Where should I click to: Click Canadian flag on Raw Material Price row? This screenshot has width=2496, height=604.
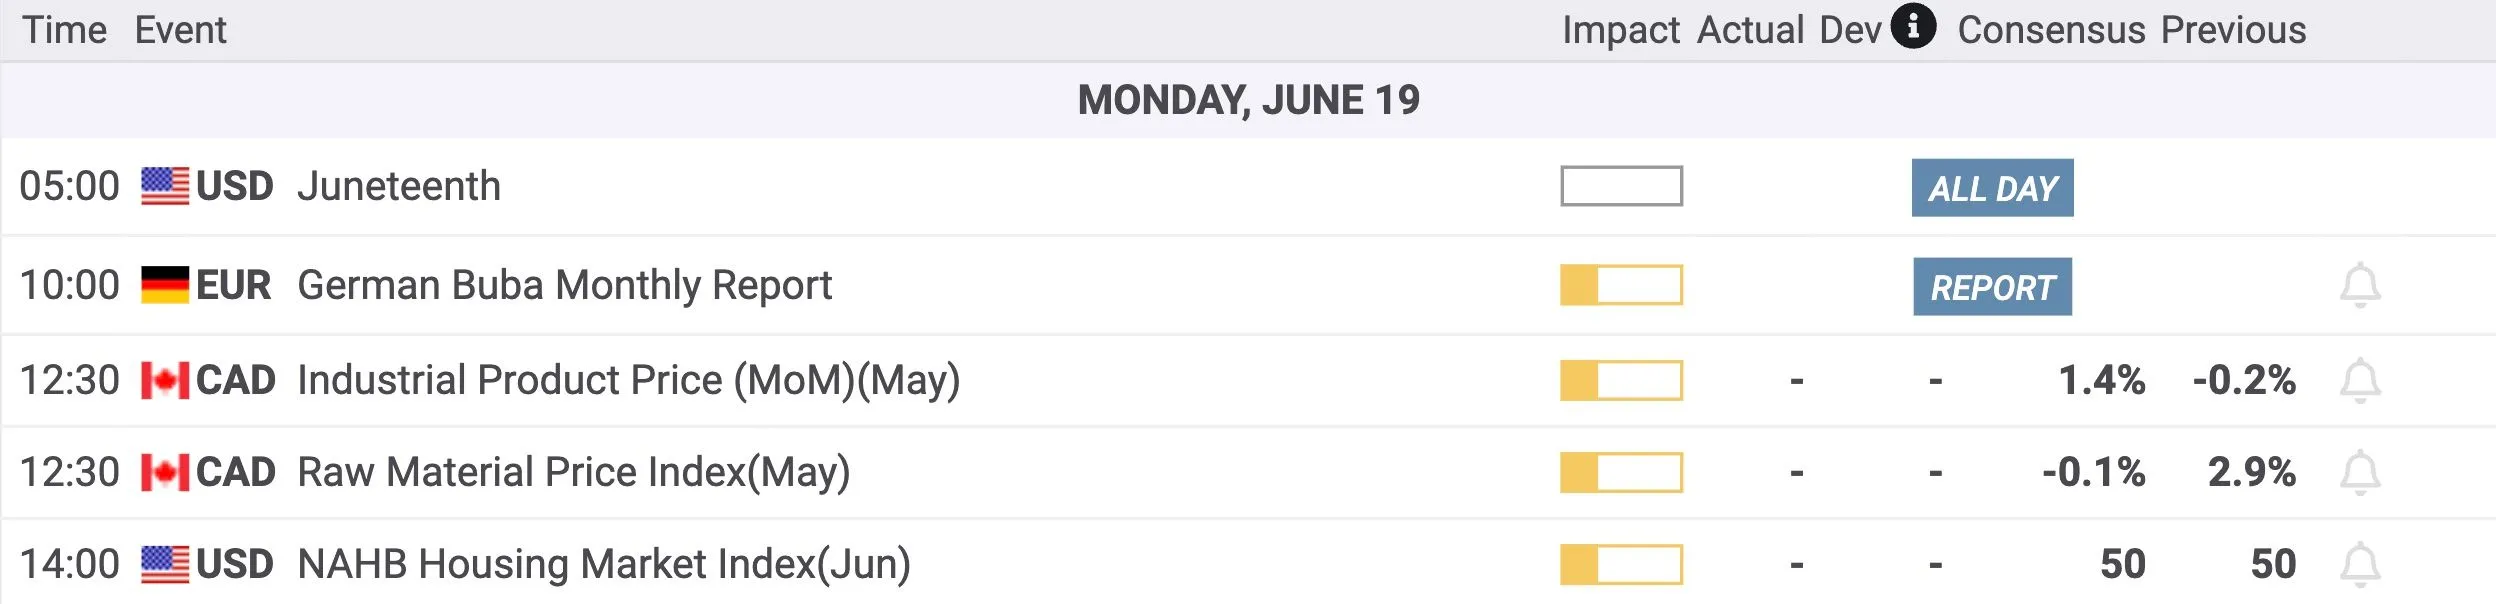[165, 472]
